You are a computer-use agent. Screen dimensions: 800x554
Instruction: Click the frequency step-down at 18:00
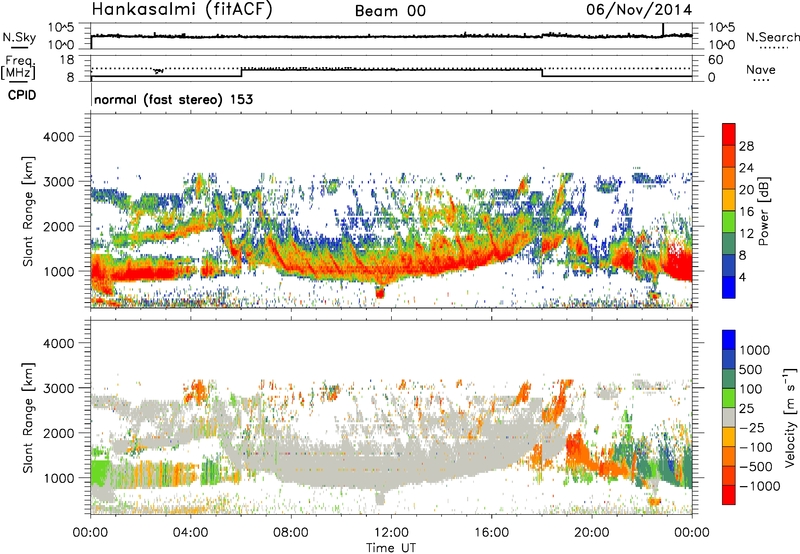(x=542, y=72)
